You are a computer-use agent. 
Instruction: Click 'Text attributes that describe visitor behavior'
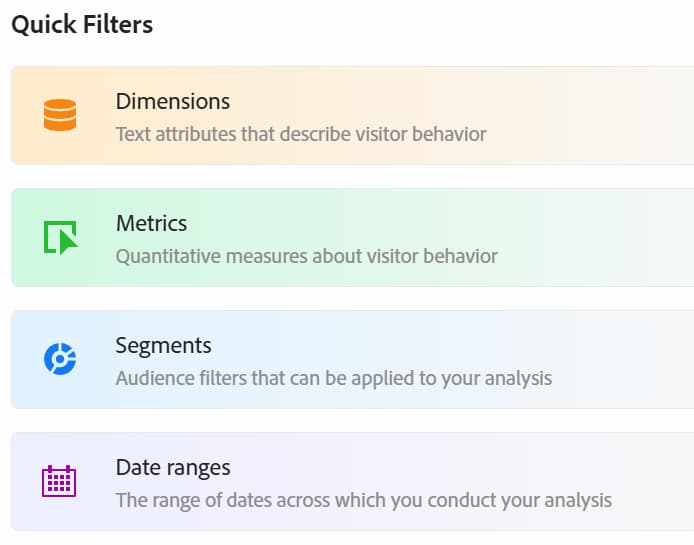(x=300, y=133)
